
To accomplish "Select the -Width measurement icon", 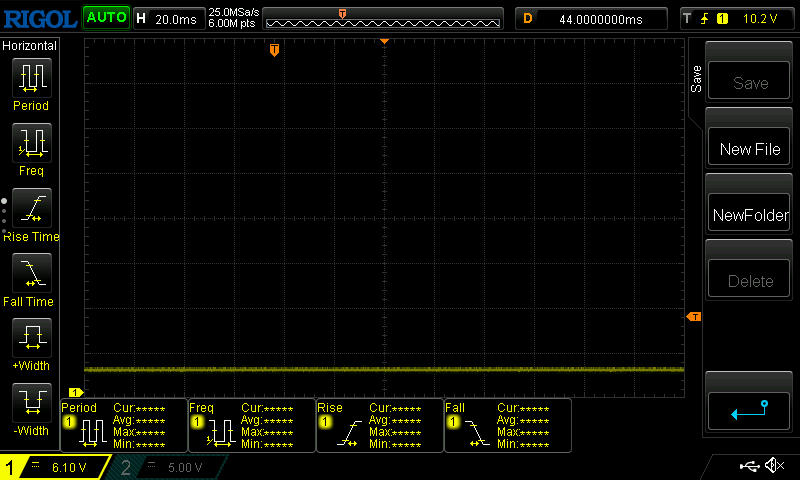I will pyautogui.click(x=30, y=407).
